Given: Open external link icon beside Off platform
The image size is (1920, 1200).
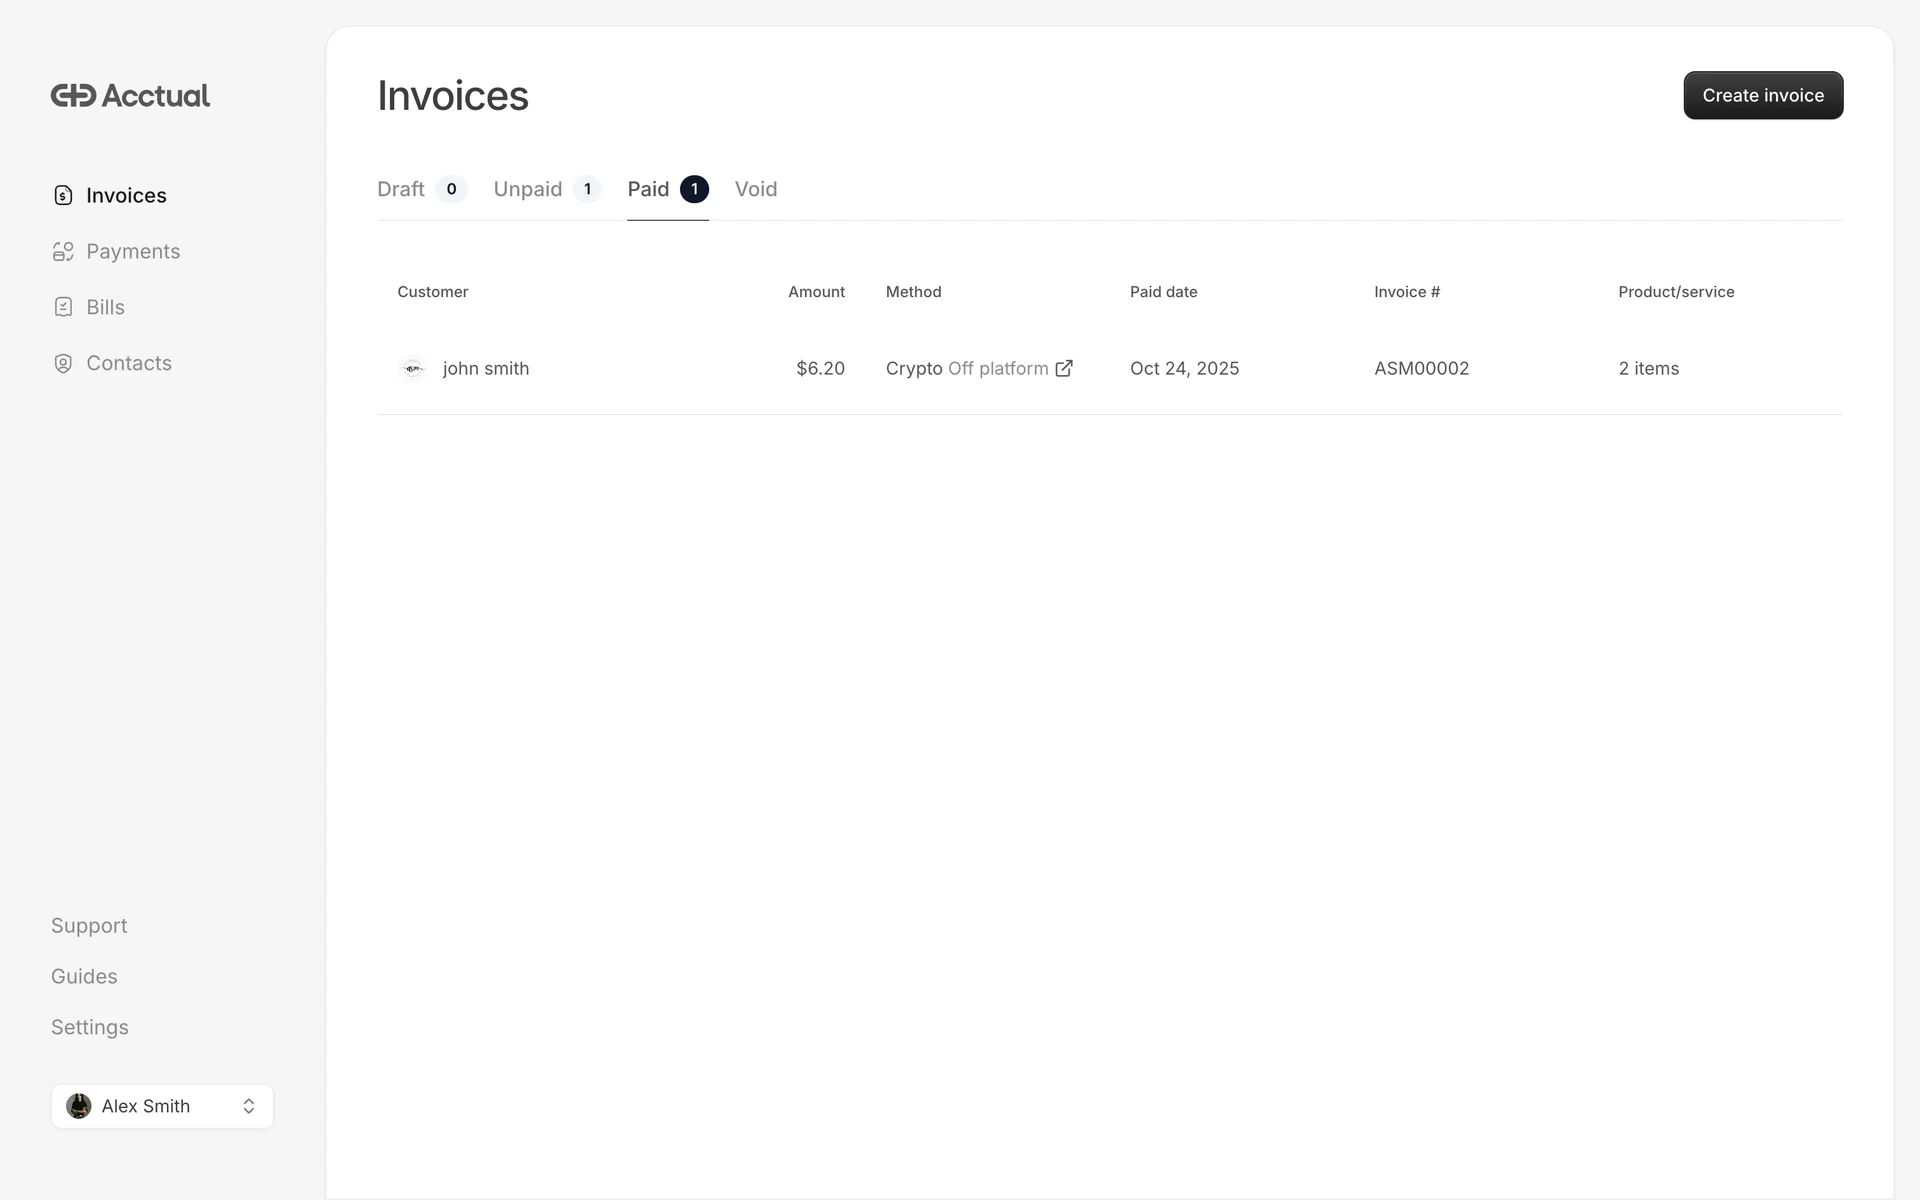Looking at the screenshot, I should (x=1064, y=368).
